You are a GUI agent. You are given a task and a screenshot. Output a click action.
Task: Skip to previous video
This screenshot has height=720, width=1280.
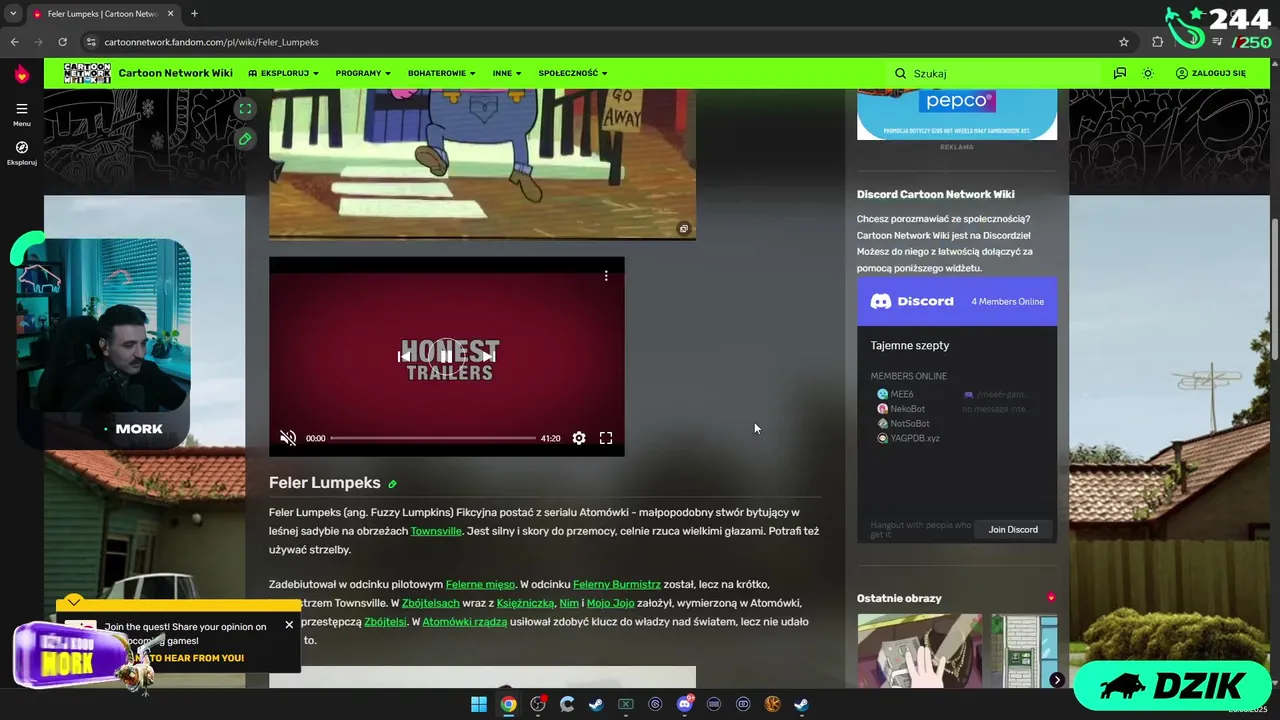pos(404,356)
